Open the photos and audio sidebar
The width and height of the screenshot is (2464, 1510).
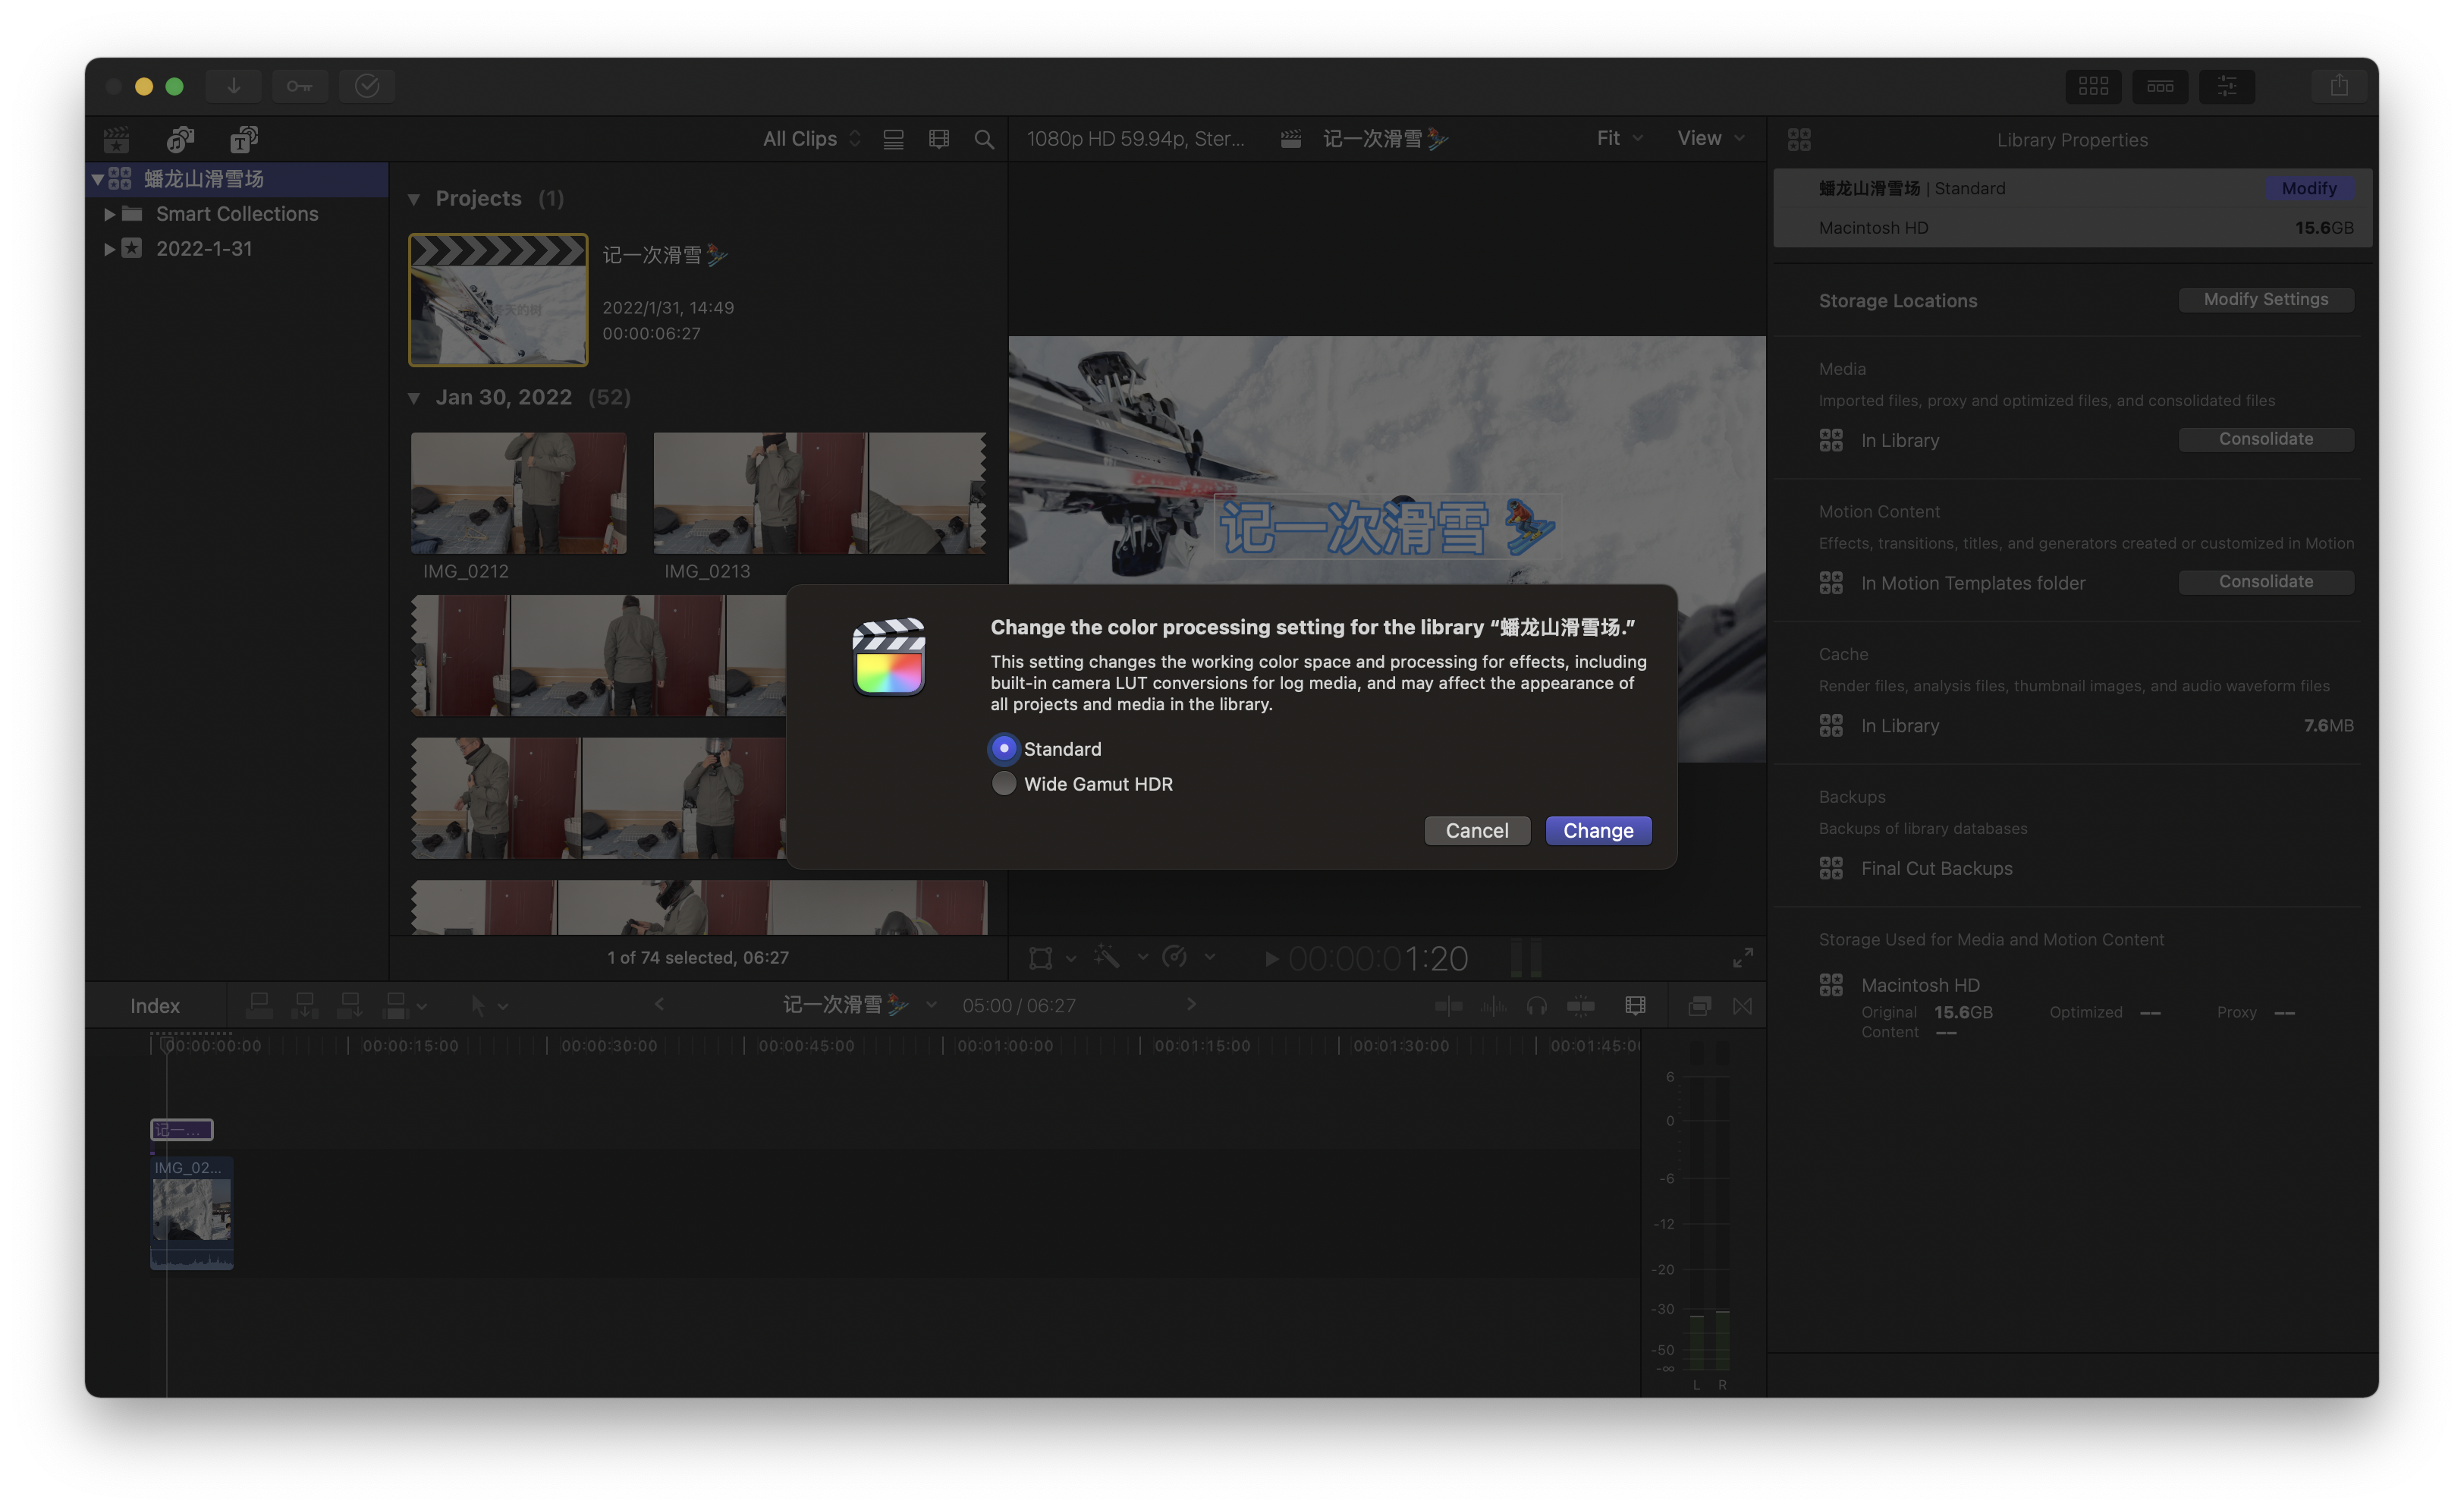pyautogui.click(x=180, y=139)
